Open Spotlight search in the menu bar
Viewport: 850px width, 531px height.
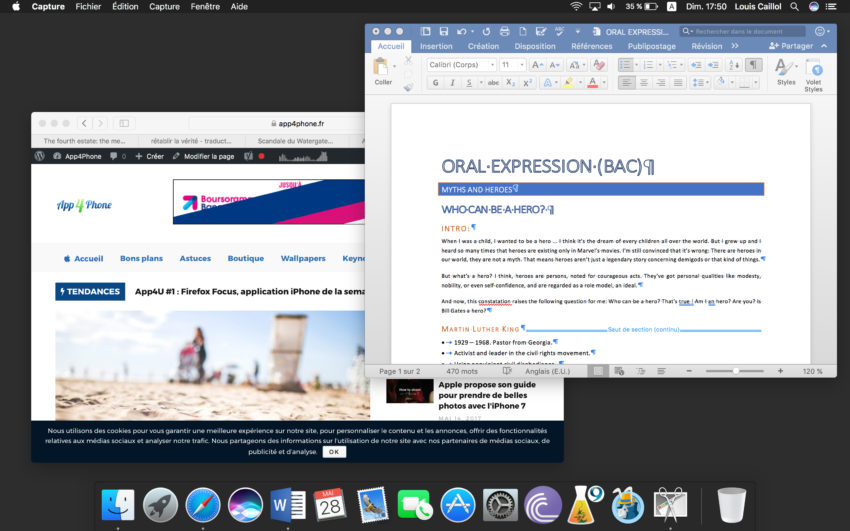pyautogui.click(x=794, y=7)
